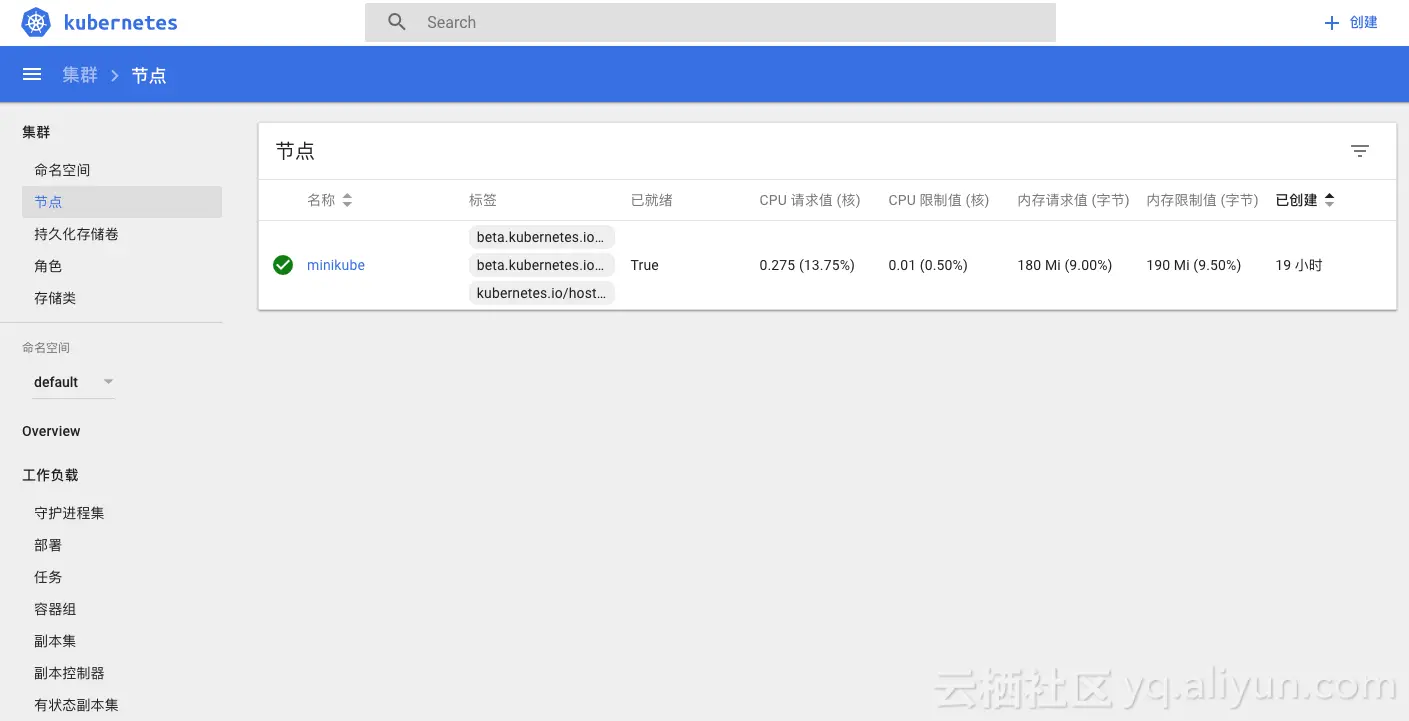Click the 集群 breadcrumb link
Screen dimensions: 1409x721
(x=80, y=75)
